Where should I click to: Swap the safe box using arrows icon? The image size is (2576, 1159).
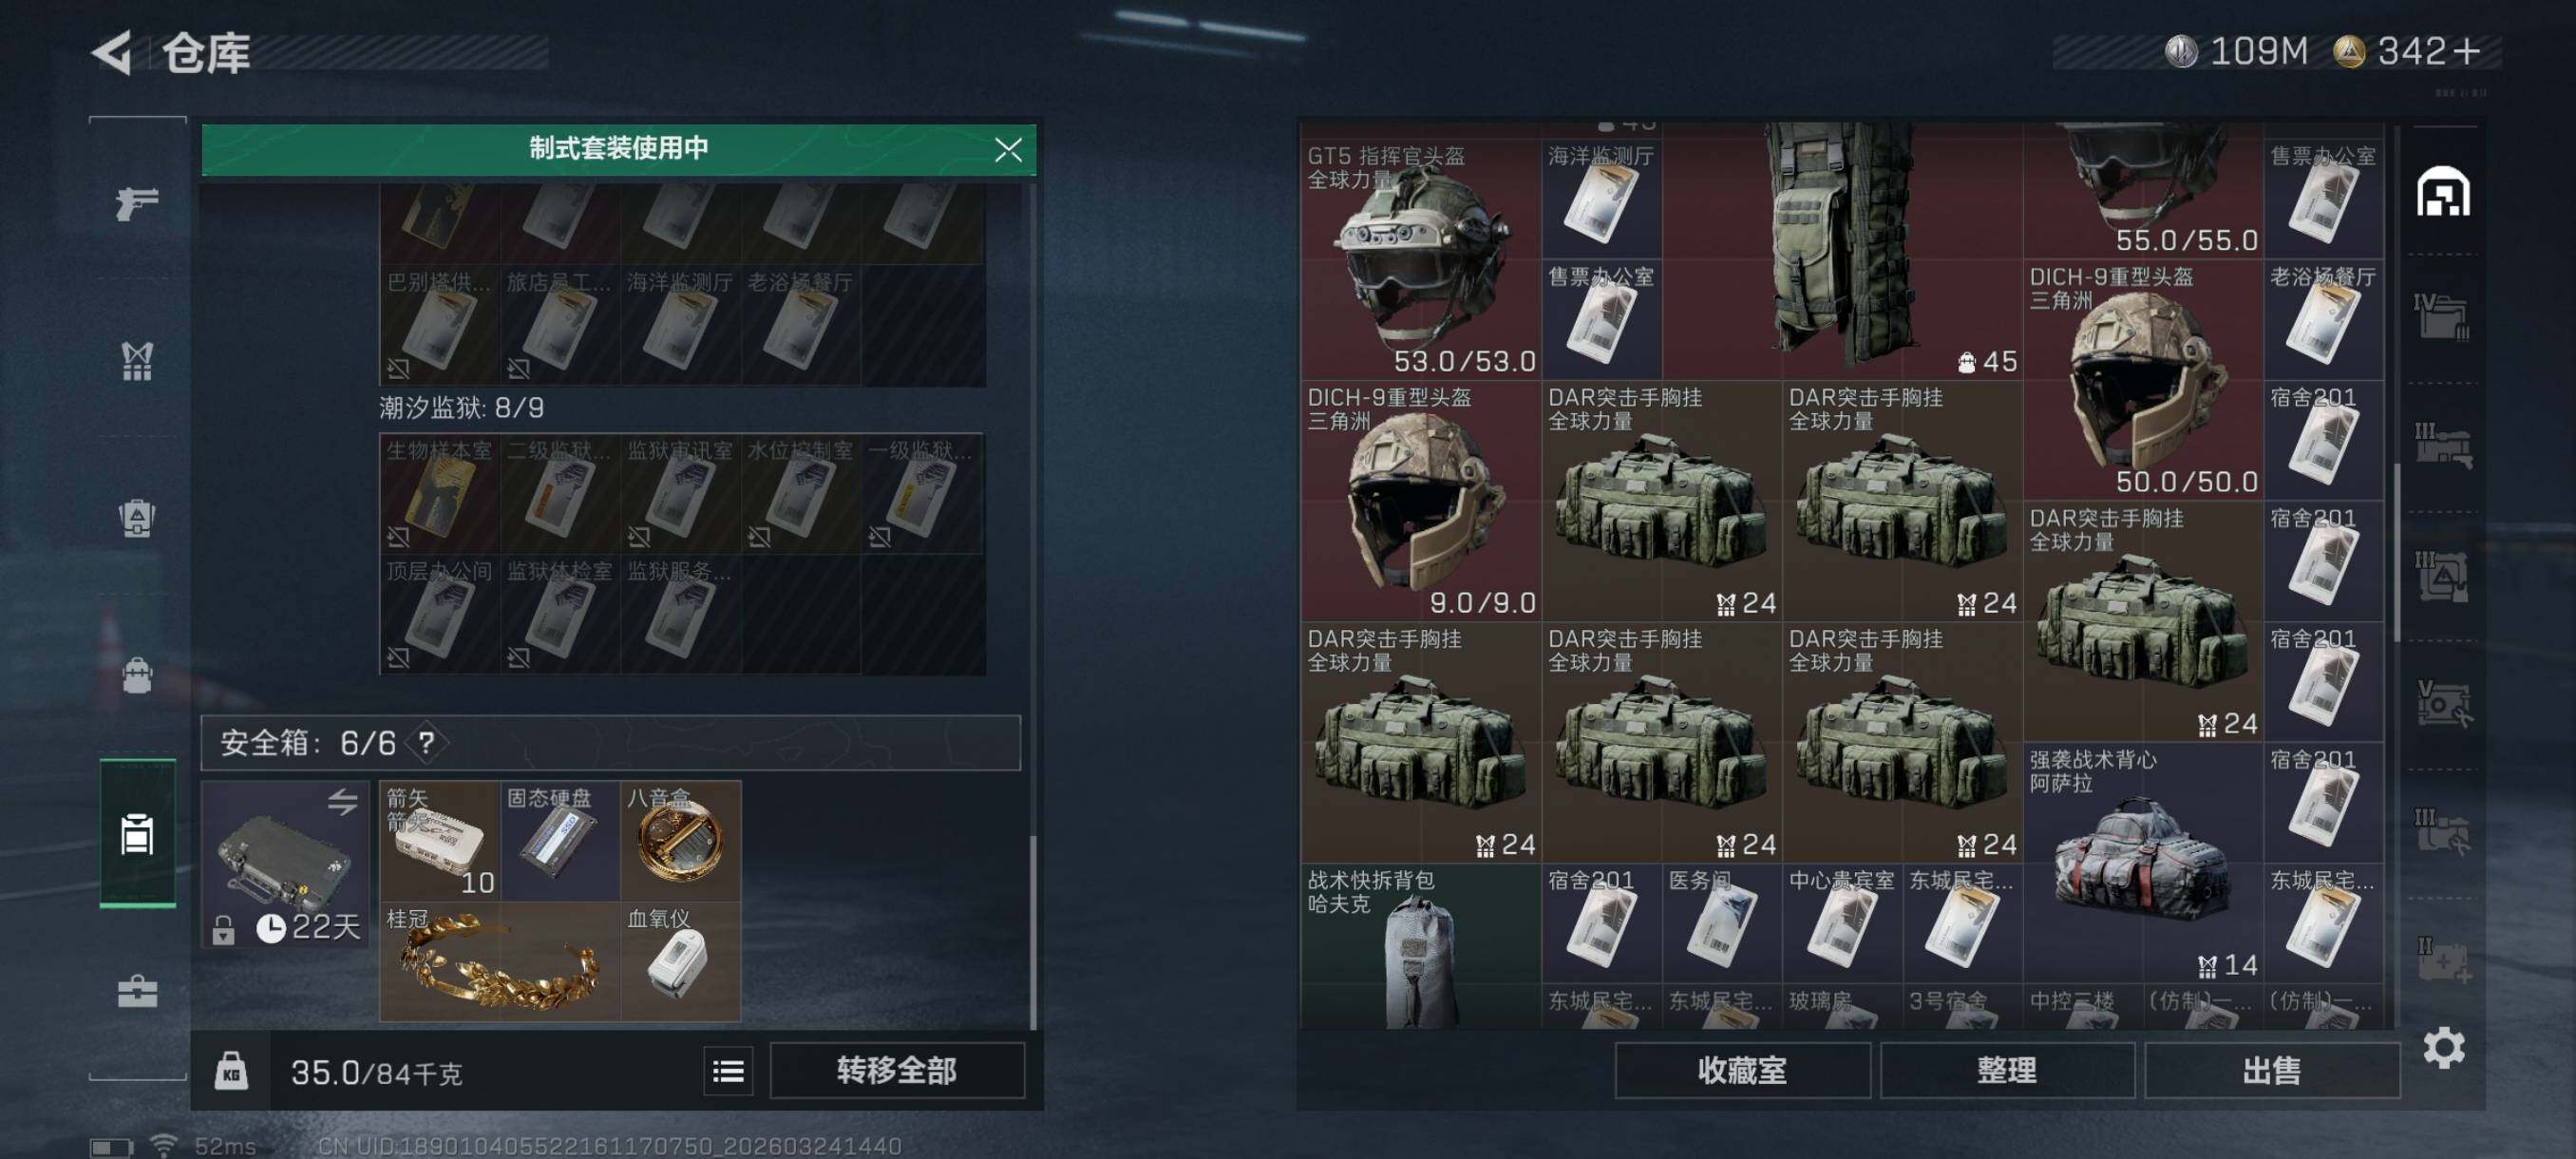343,801
